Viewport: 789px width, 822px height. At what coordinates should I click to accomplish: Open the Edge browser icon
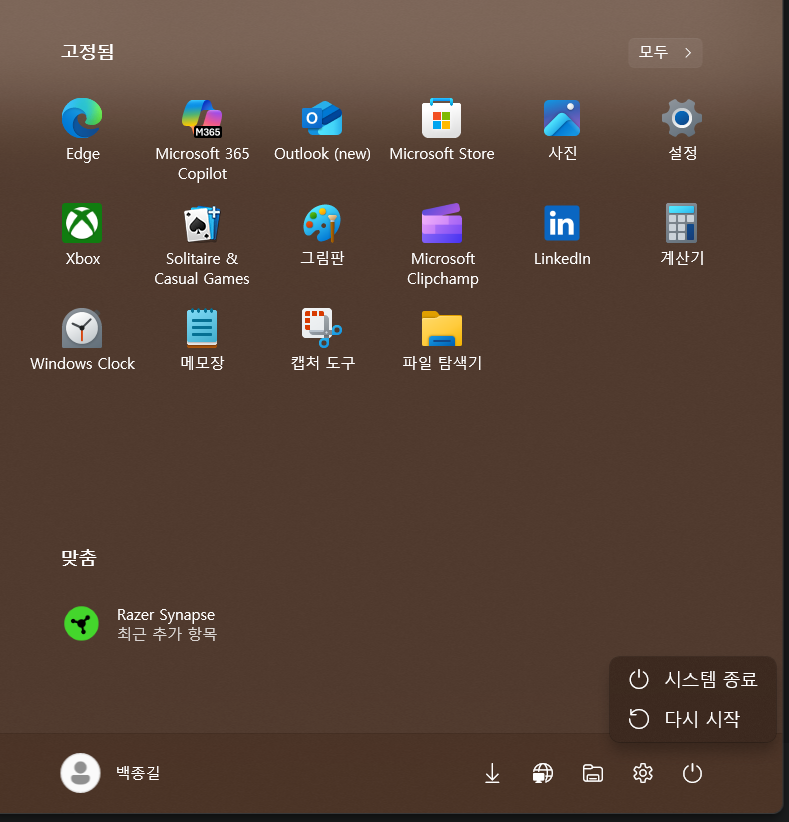pyautogui.click(x=82, y=118)
